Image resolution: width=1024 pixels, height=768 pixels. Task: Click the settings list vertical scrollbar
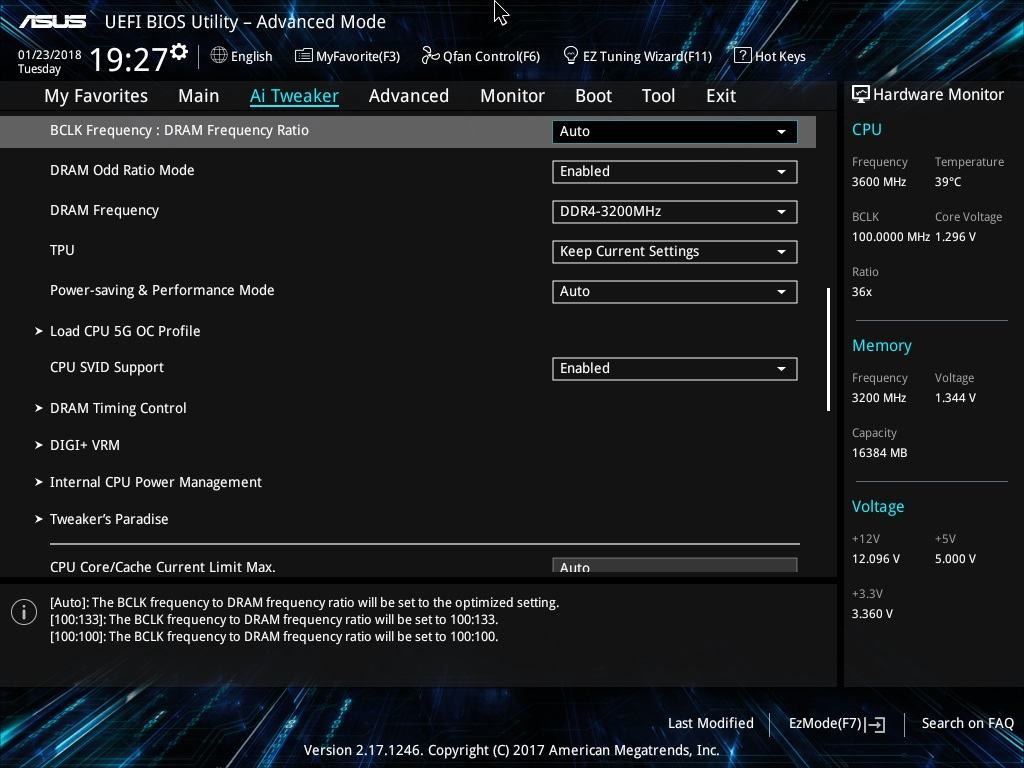click(828, 349)
